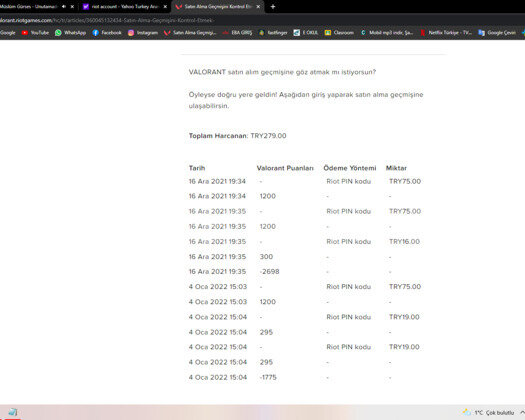525x420 pixels.
Task: Click the Ödeme Yöntemi column header
Action: pyautogui.click(x=350, y=168)
